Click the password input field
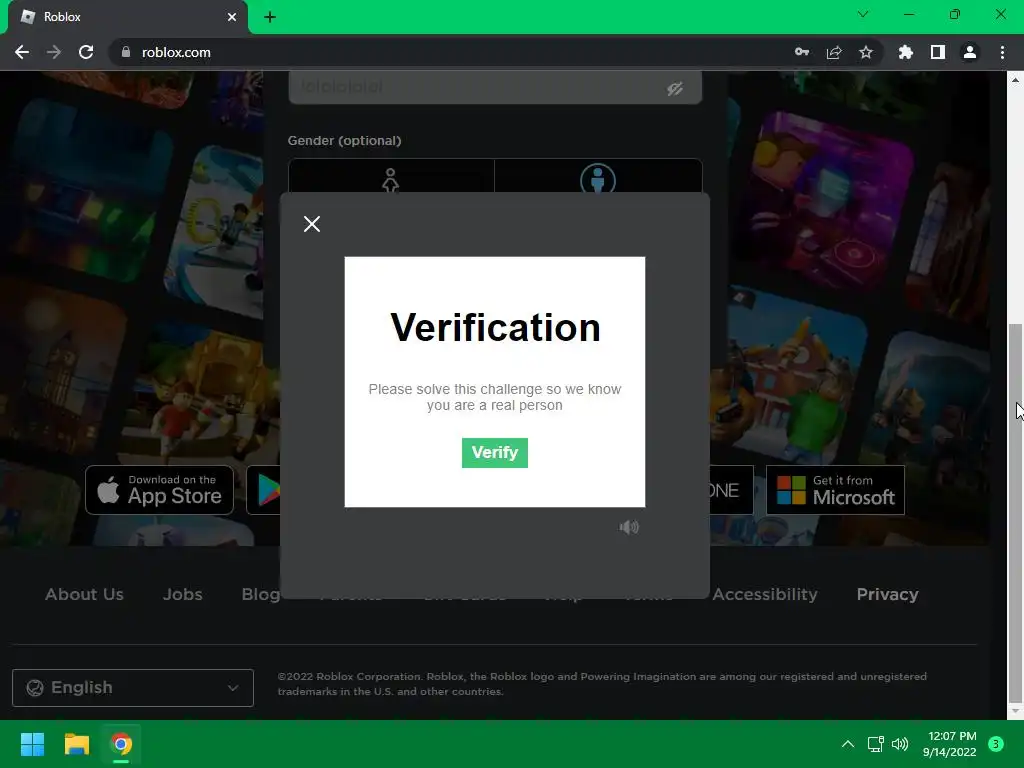The width and height of the screenshot is (1024, 768). 494,87
